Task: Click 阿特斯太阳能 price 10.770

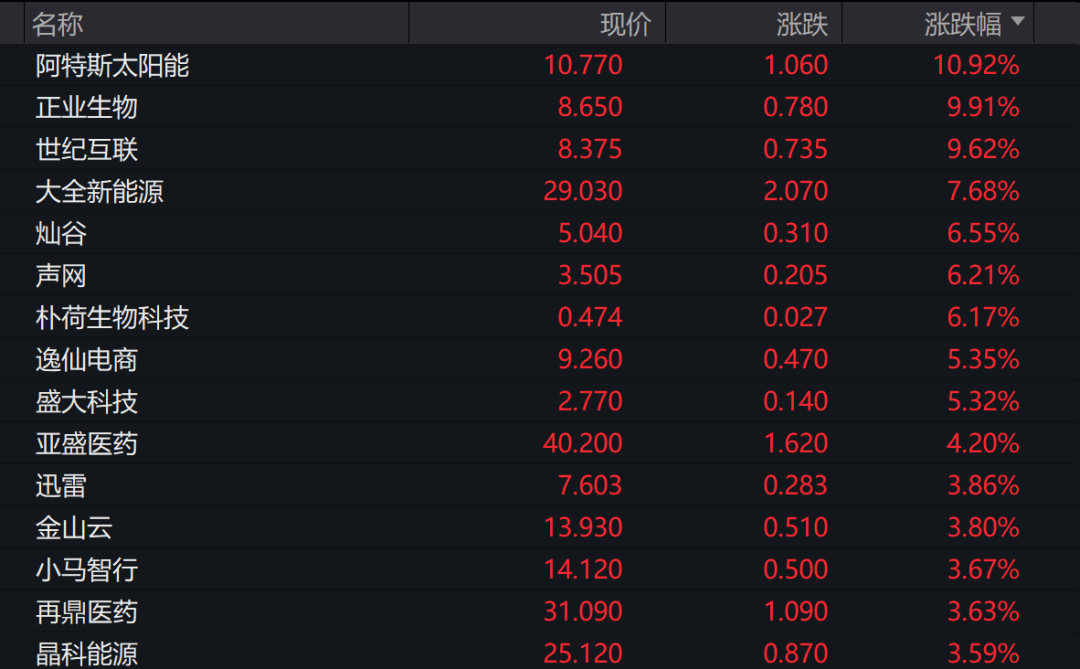Action: click(583, 66)
